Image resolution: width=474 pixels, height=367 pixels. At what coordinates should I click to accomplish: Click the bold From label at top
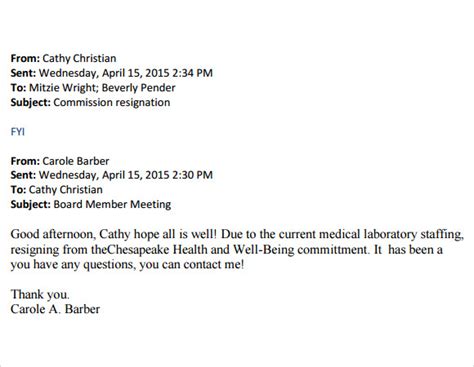click(25, 58)
